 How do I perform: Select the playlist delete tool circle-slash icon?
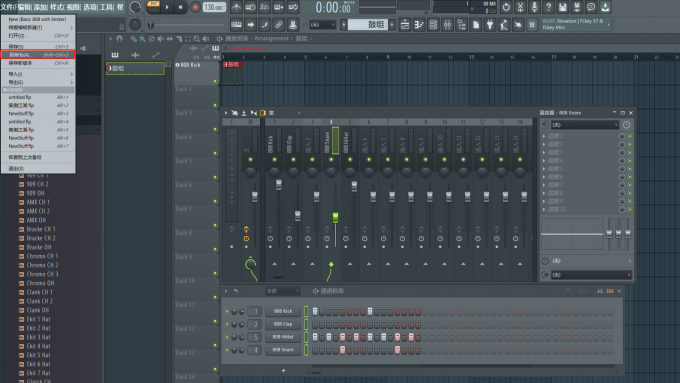click(151, 39)
